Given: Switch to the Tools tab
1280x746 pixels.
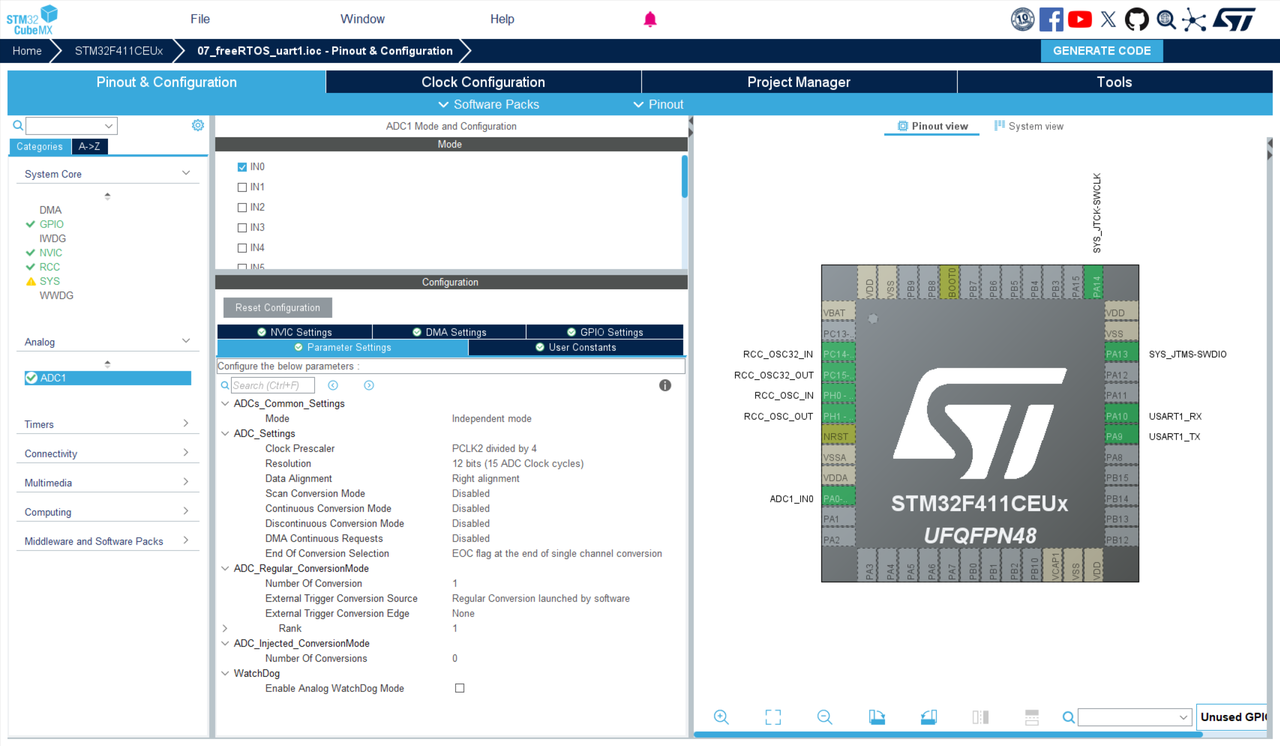Looking at the screenshot, I should 1114,82.
